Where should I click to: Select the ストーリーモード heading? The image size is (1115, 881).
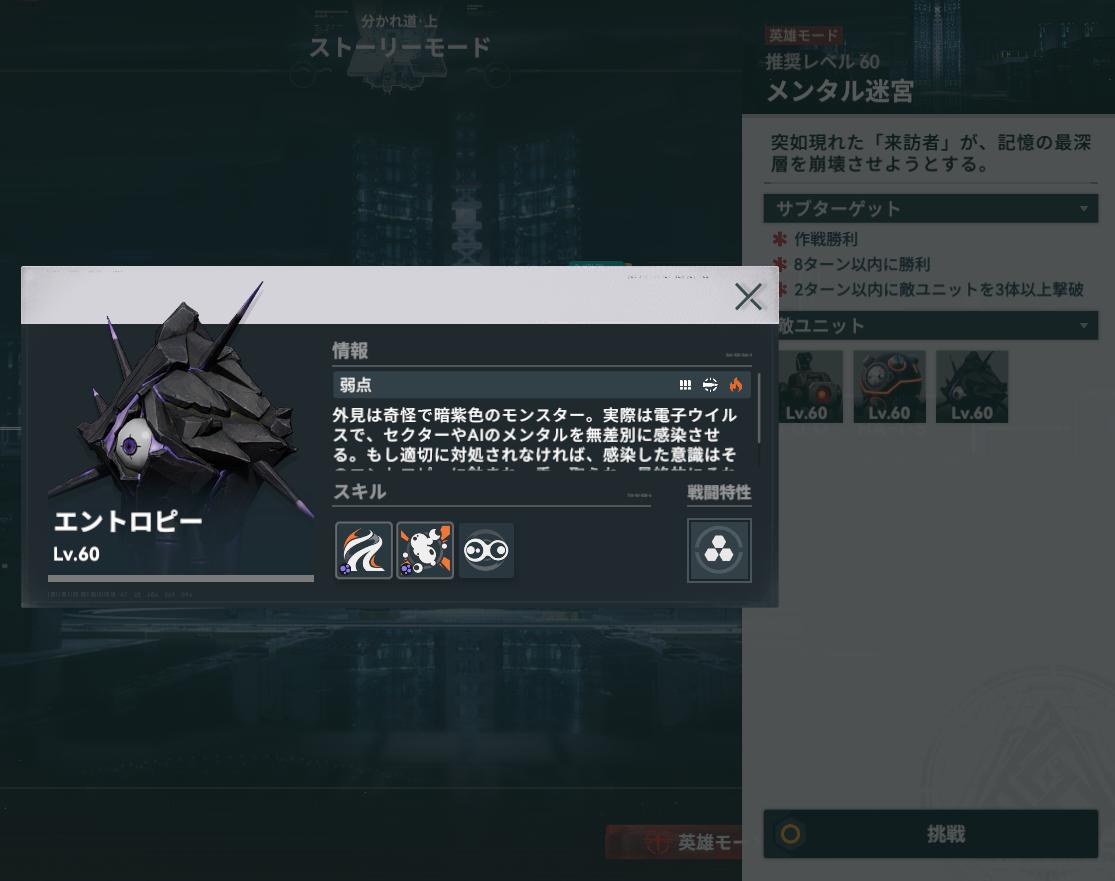tap(400, 48)
